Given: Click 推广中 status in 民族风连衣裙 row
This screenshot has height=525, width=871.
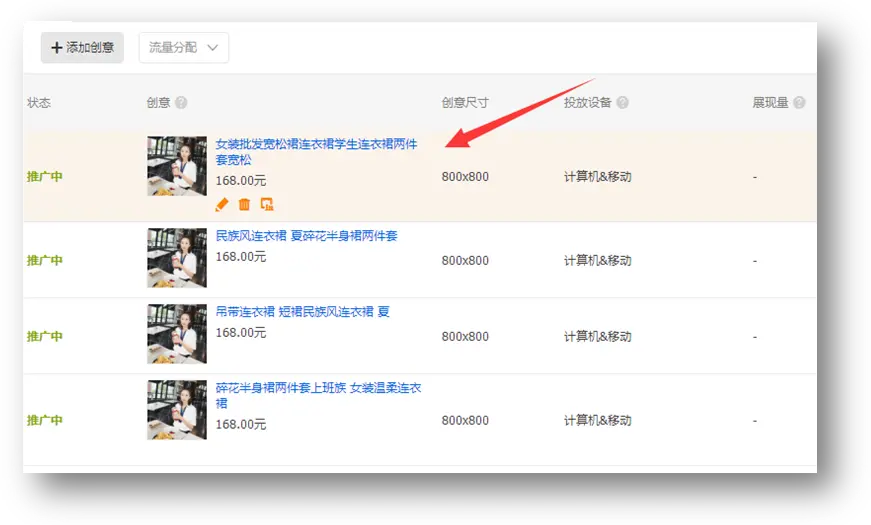Looking at the screenshot, I should point(44,261).
